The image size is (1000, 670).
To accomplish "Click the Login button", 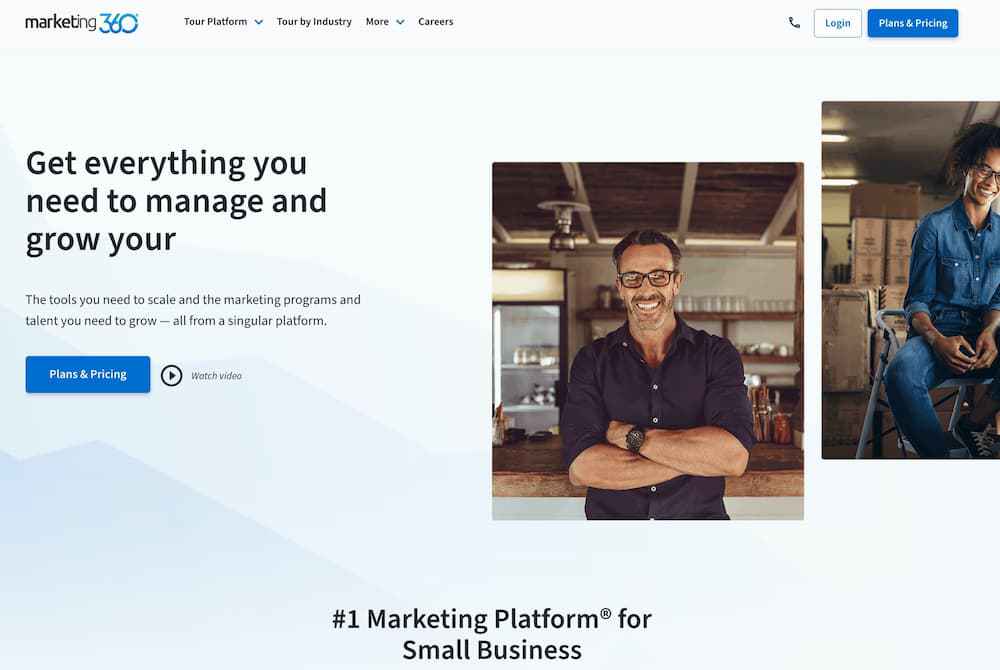I will coord(837,23).
